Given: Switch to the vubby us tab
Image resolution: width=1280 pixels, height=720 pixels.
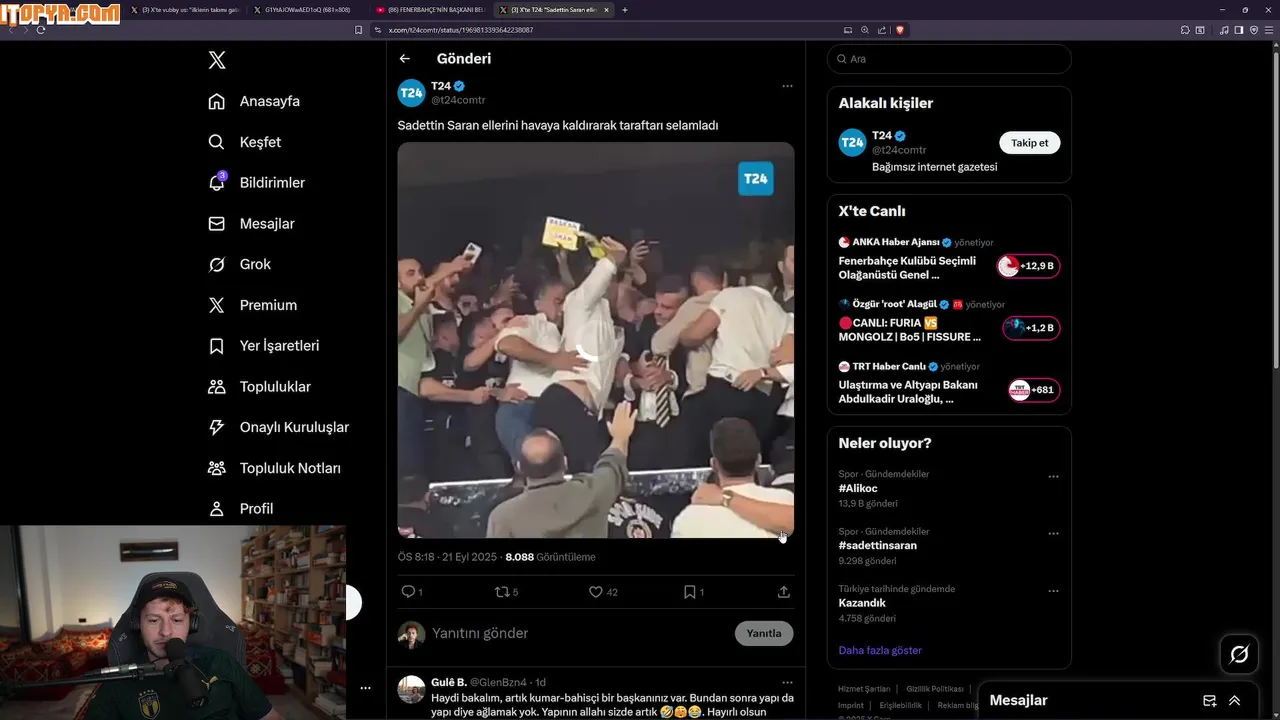Looking at the screenshot, I should tap(185, 10).
